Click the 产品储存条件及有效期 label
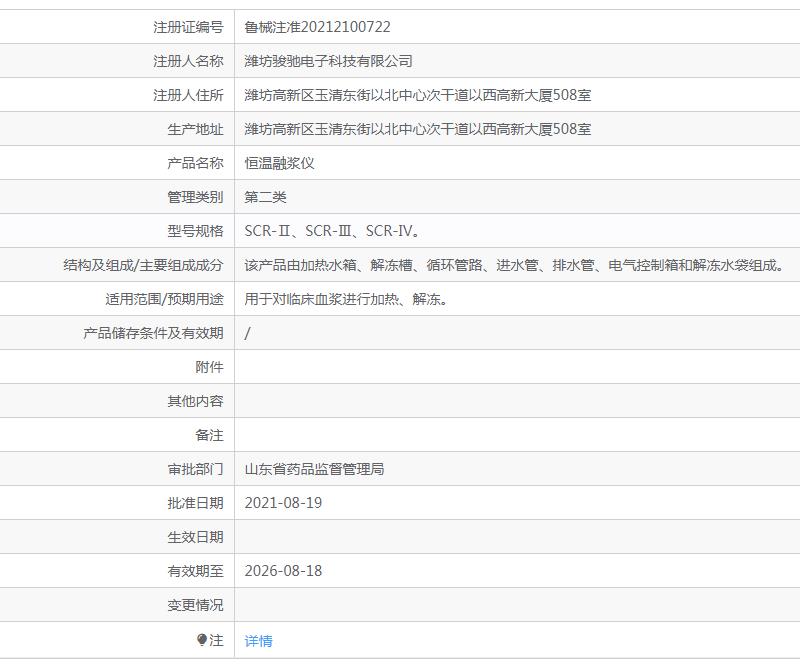Viewport: 800px width, 664px height. [x=154, y=333]
